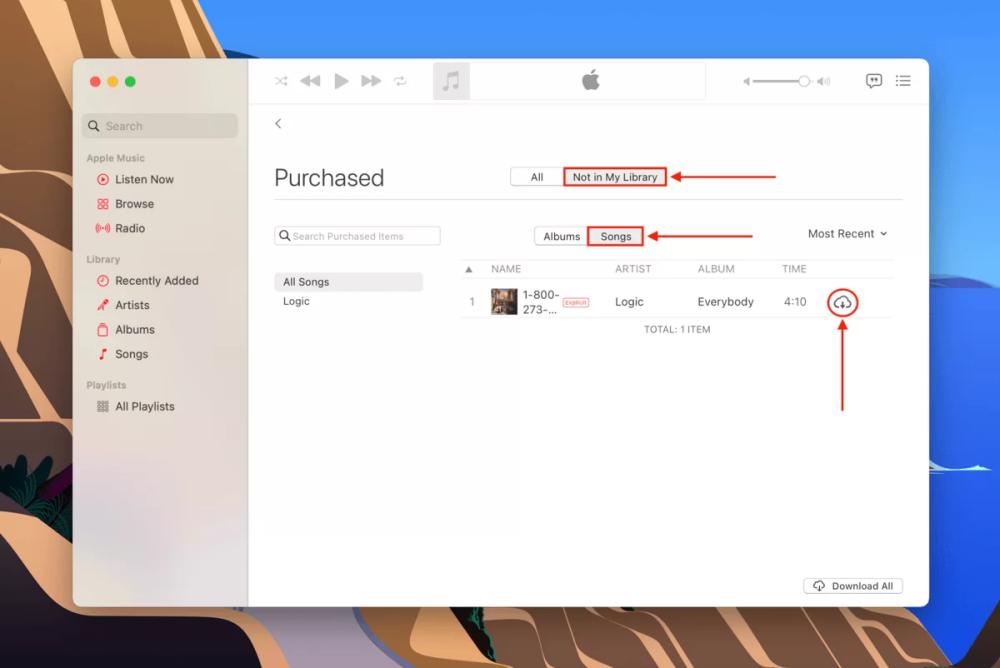Viewport: 1000px width, 668px height.
Task: Mute using the low volume speaker icon
Action: [x=746, y=81]
